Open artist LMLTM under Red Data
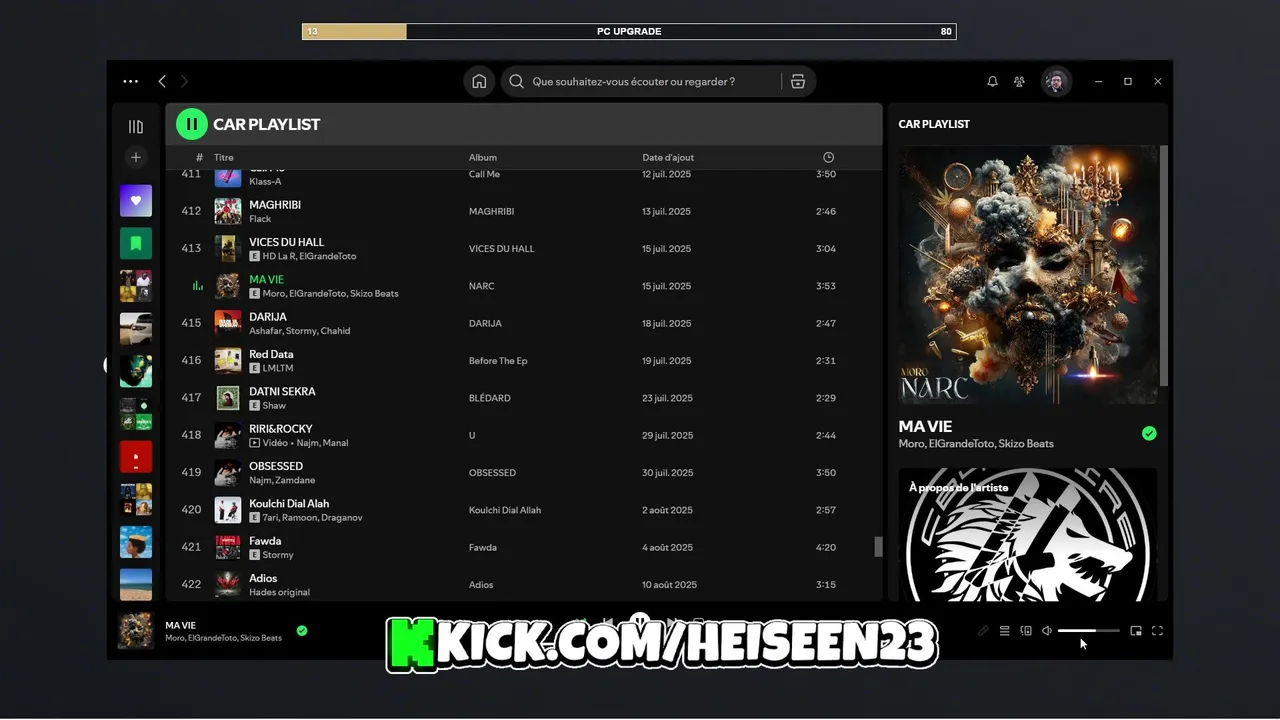This screenshot has height=720, width=1280. click(278, 368)
